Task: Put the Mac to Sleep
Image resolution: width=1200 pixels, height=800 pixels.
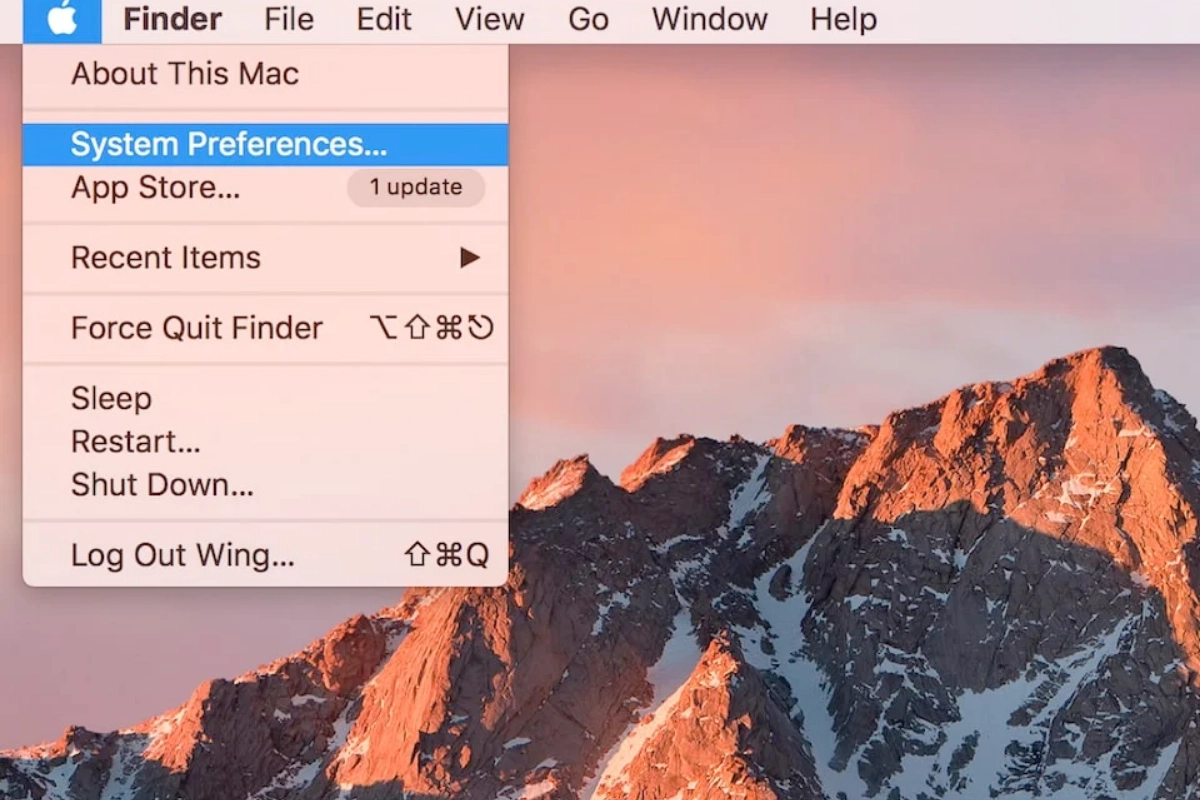Action: 111,398
